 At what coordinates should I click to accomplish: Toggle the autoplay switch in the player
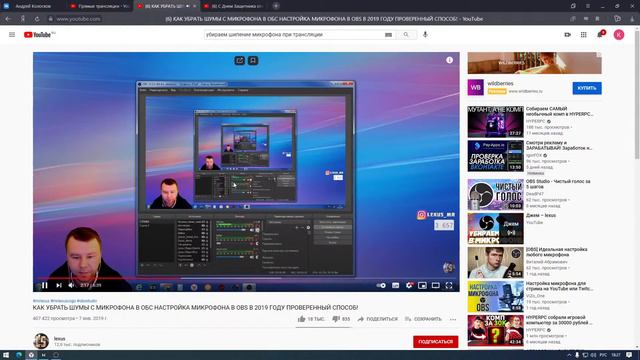click(381, 285)
